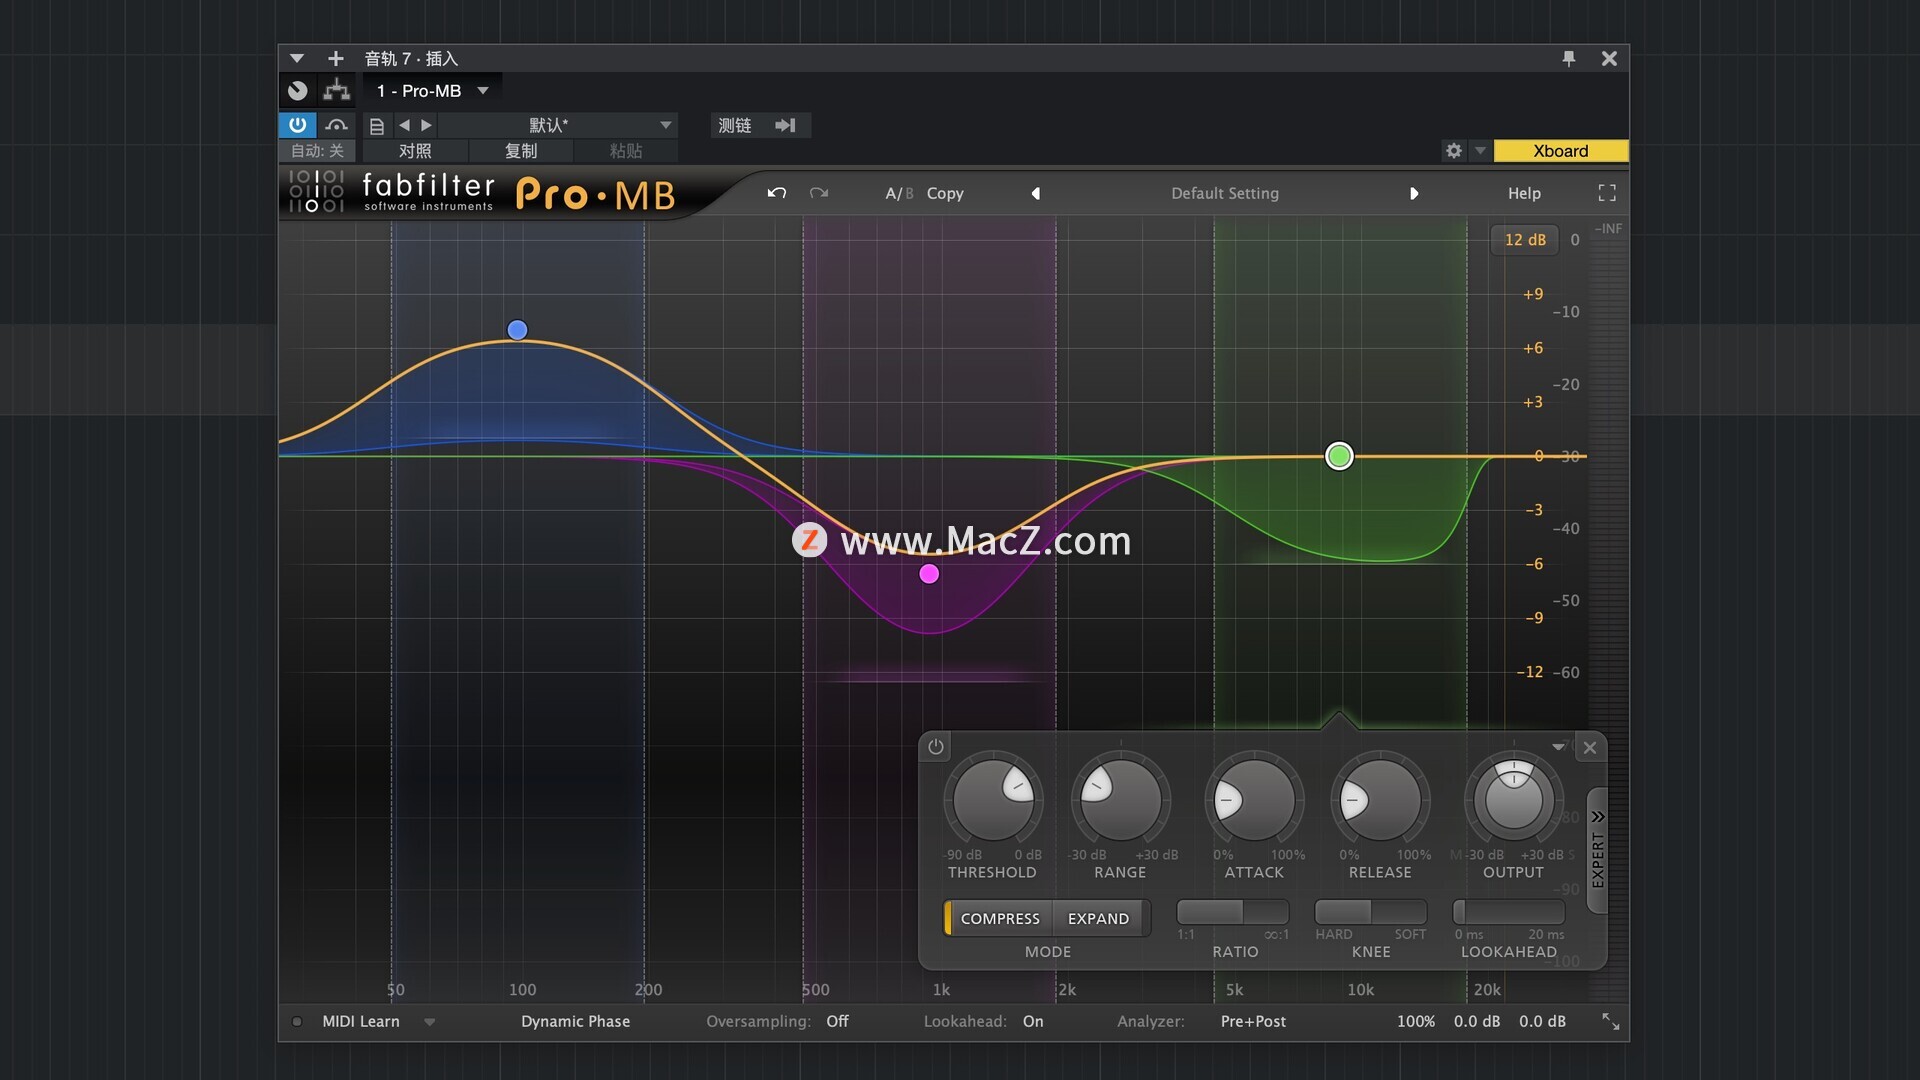1920x1080 pixels.
Task: Toggle the band power bypass icon
Action: (x=935, y=746)
